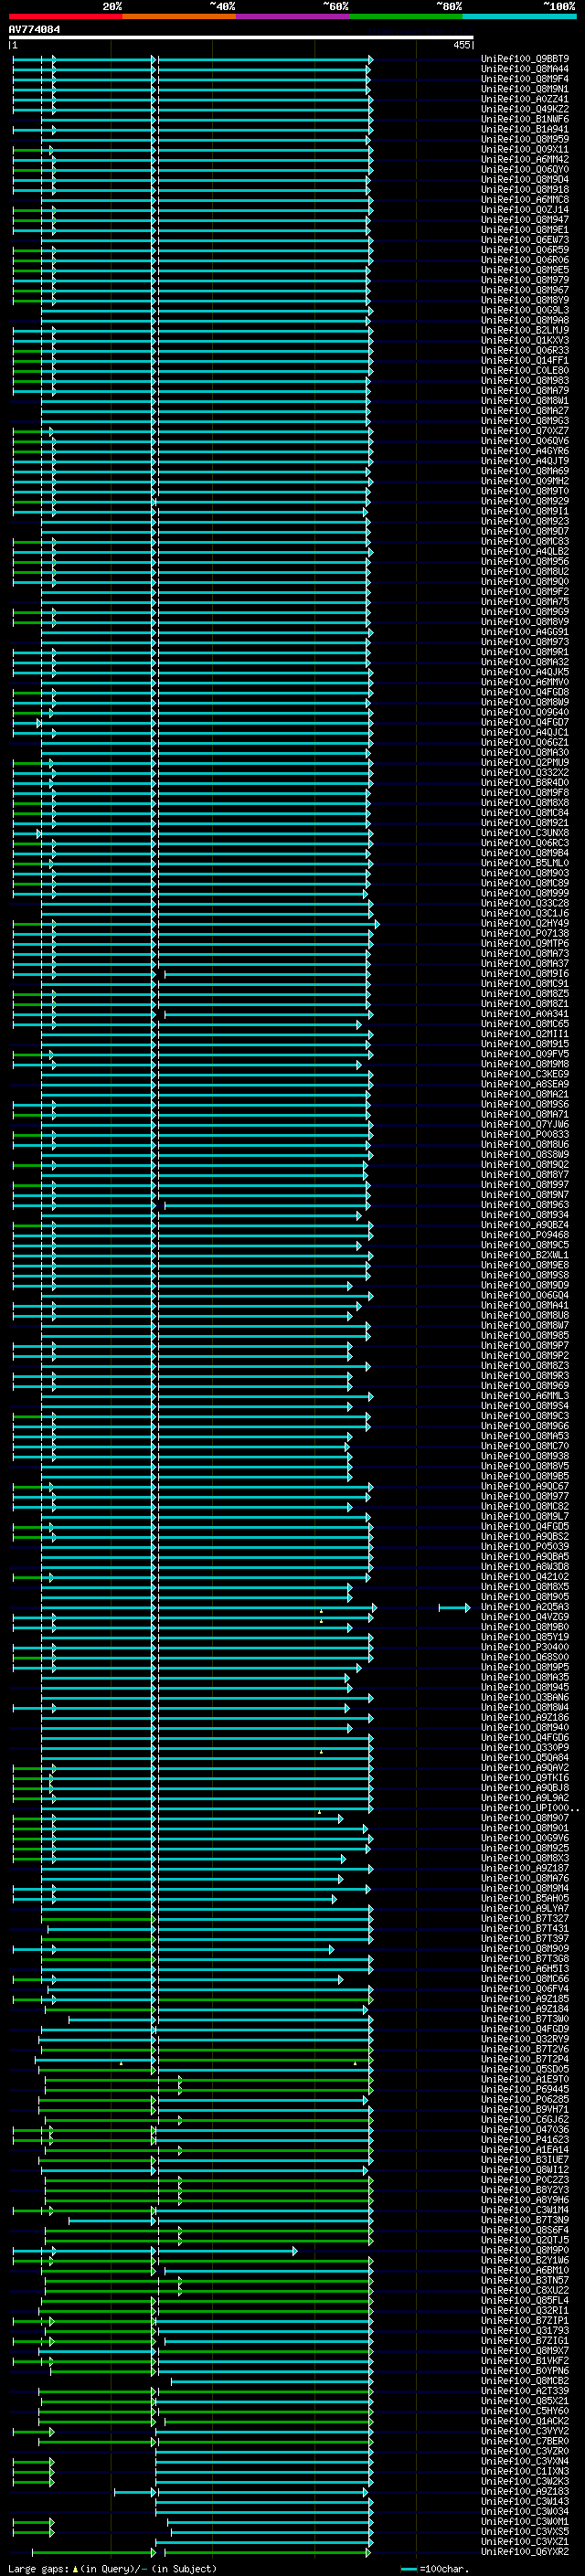Select hit label UniRef100_Q06R59
This screenshot has height=2576, width=585.
525,250
